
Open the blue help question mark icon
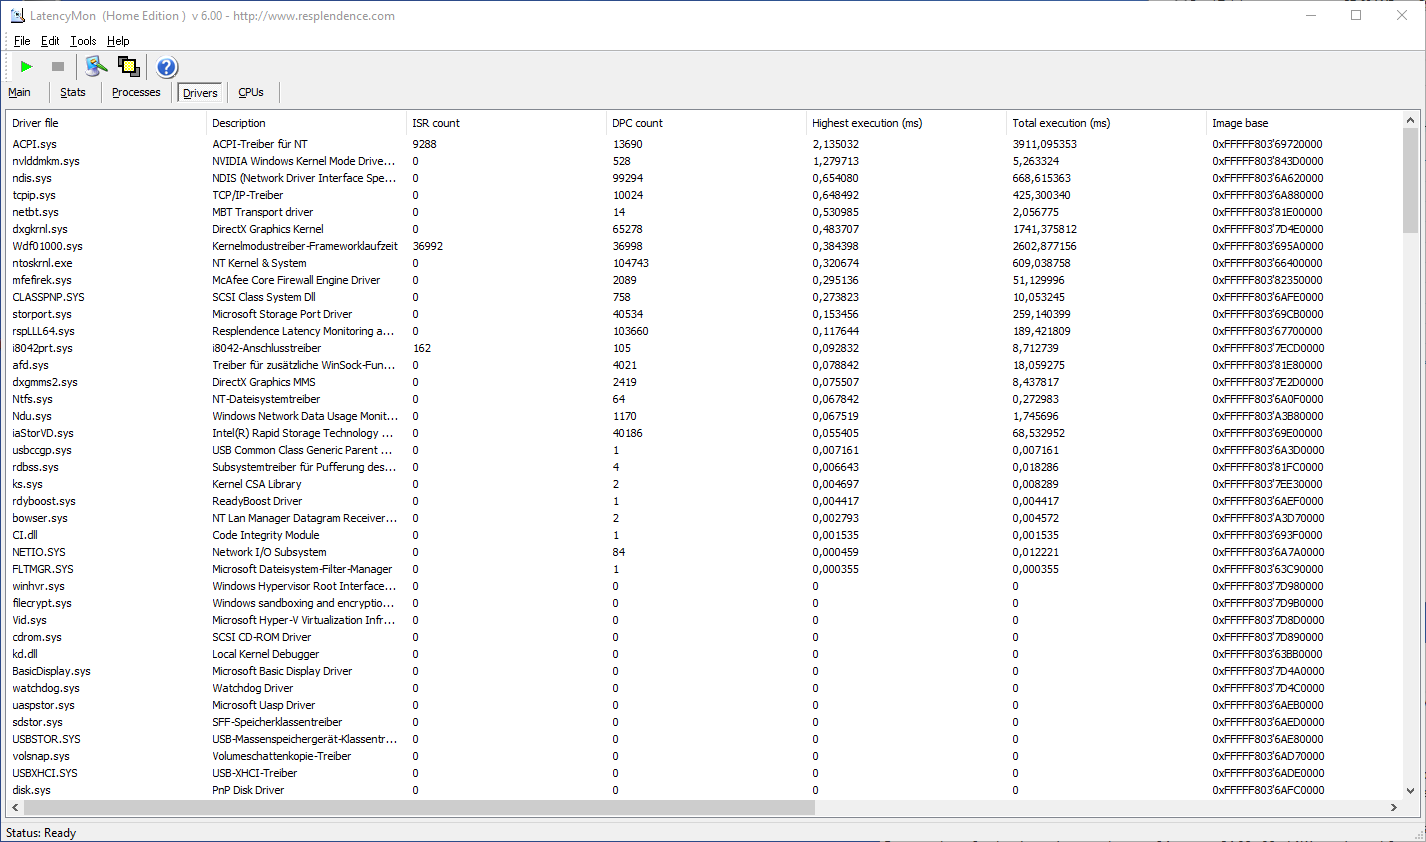point(167,67)
